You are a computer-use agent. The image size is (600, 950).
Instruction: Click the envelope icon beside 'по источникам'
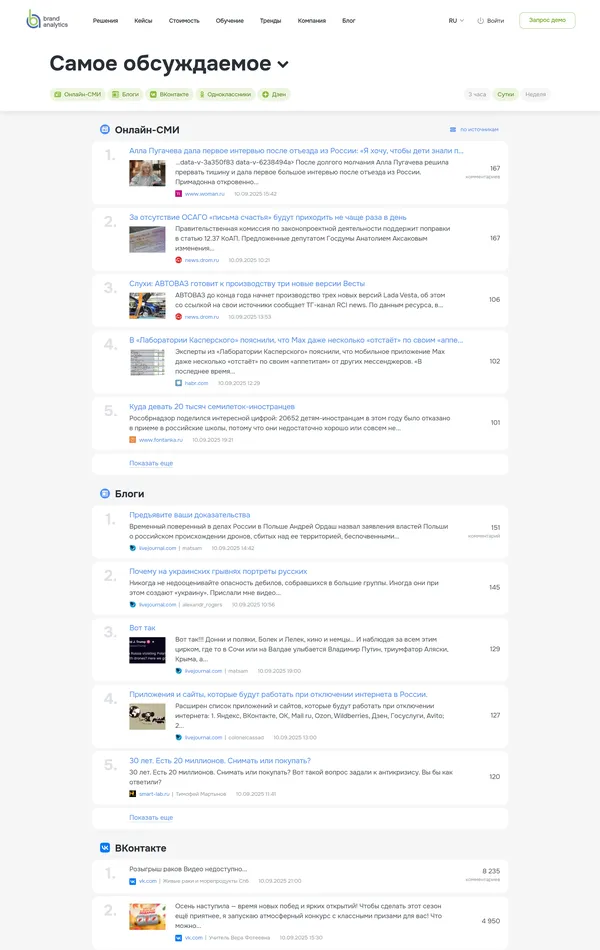click(x=452, y=130)
